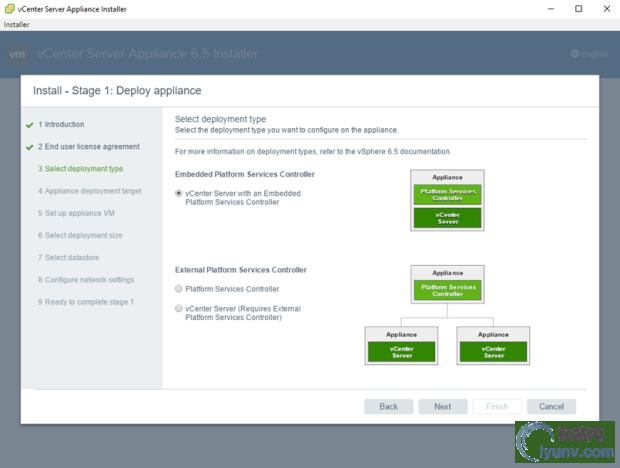This screenshot has width=620, height=468.
Task: Click embedded Appliance diagram's vCenter Server box
Action: click(447, 218)
